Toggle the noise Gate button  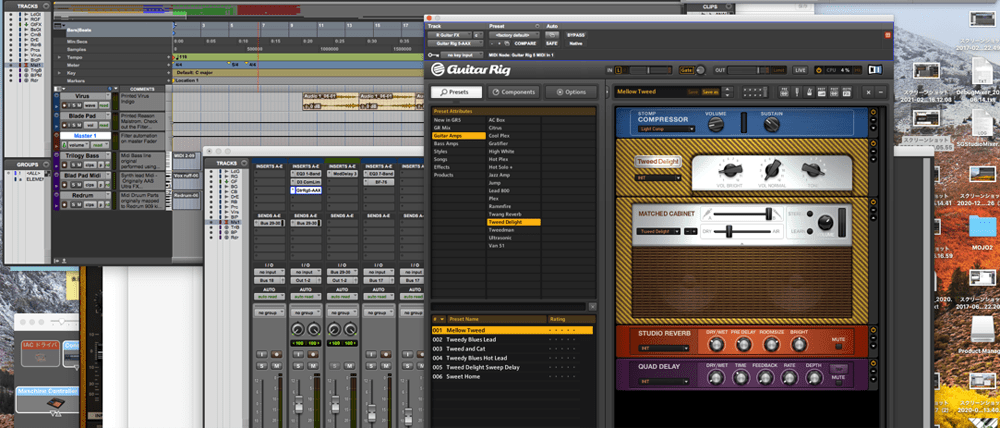pos(686,70)
